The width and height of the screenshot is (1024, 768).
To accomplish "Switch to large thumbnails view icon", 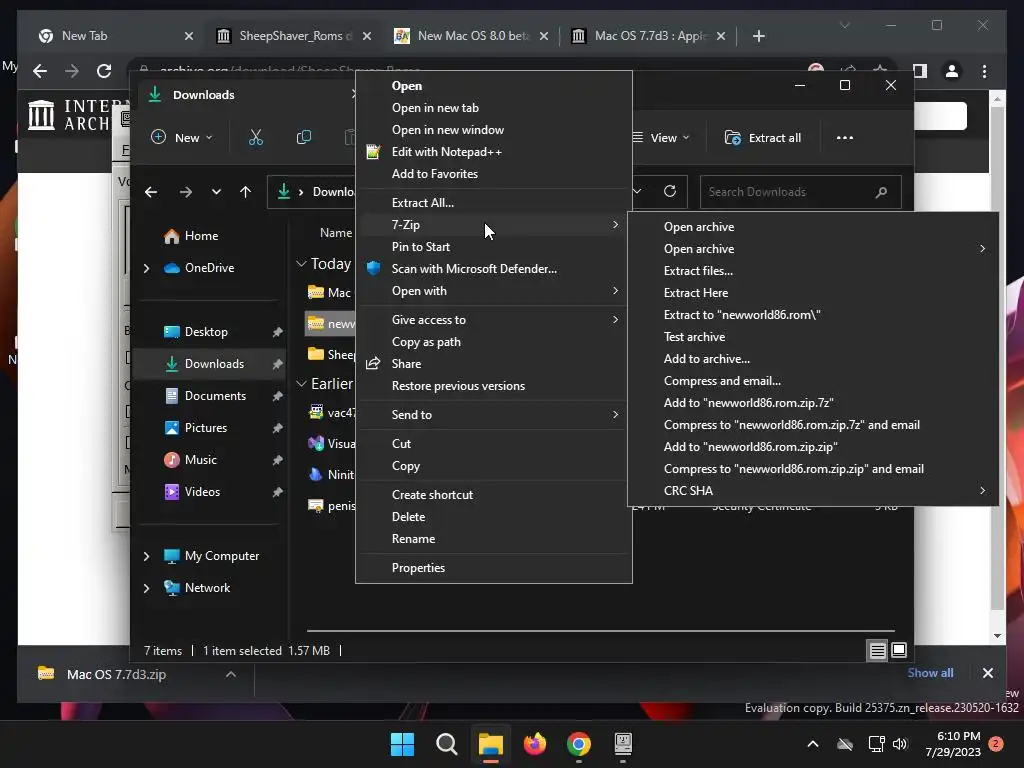I will (899, 650).
